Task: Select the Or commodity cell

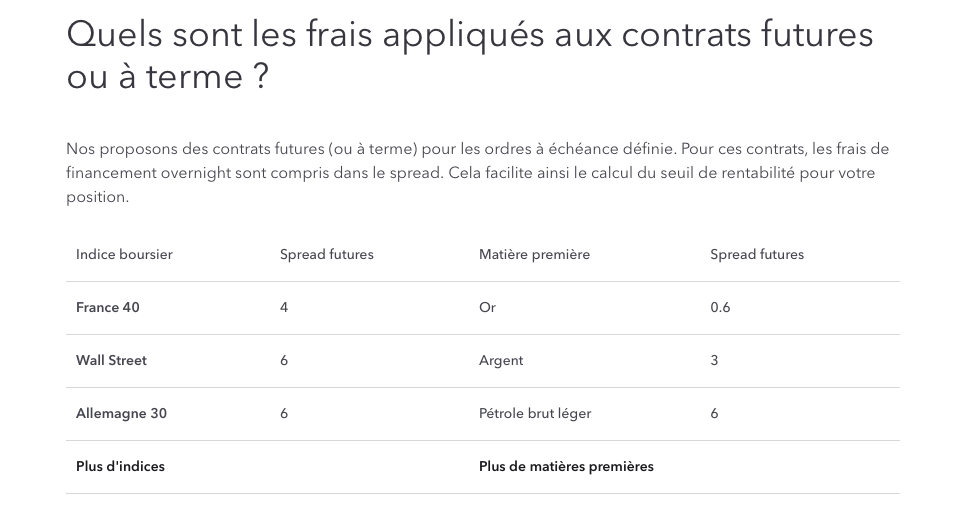Action: click(487, 308)
